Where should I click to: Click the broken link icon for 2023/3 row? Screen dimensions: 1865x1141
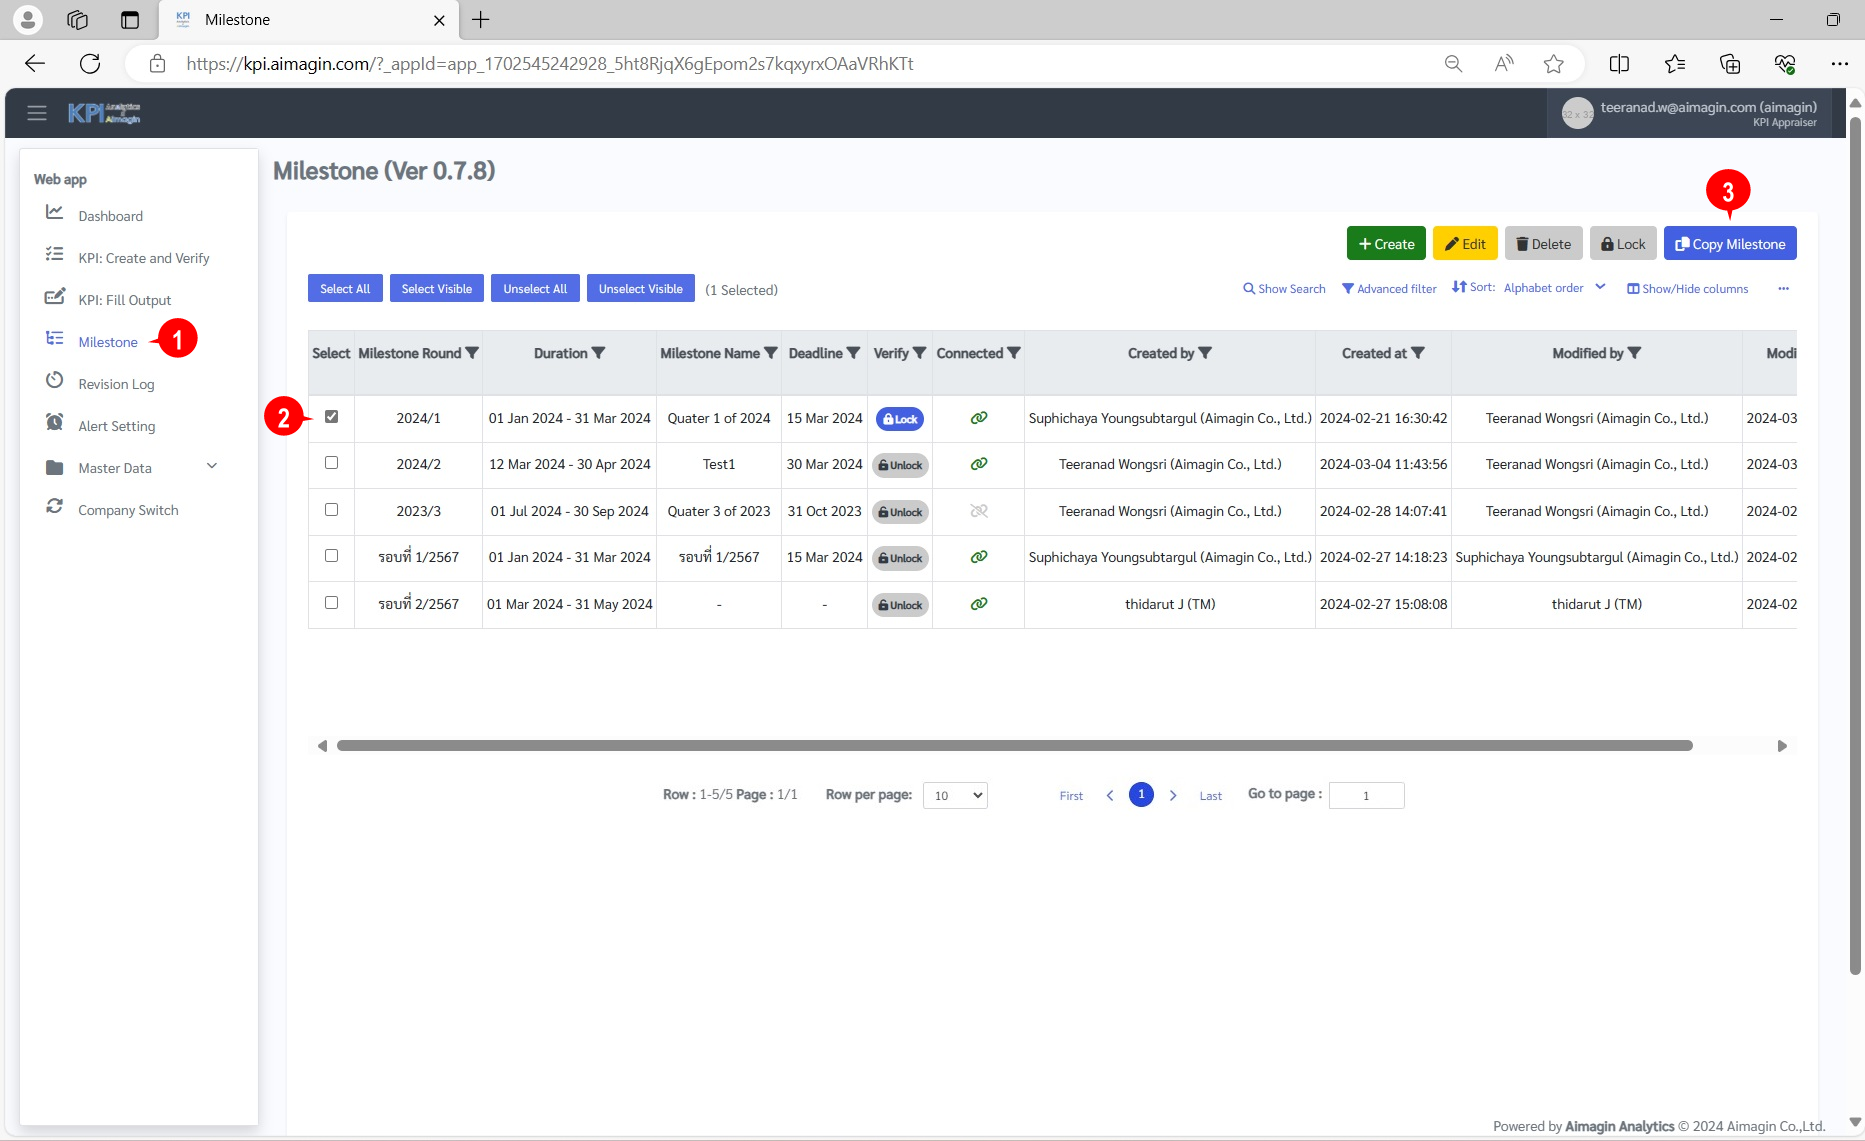point(978,511)
